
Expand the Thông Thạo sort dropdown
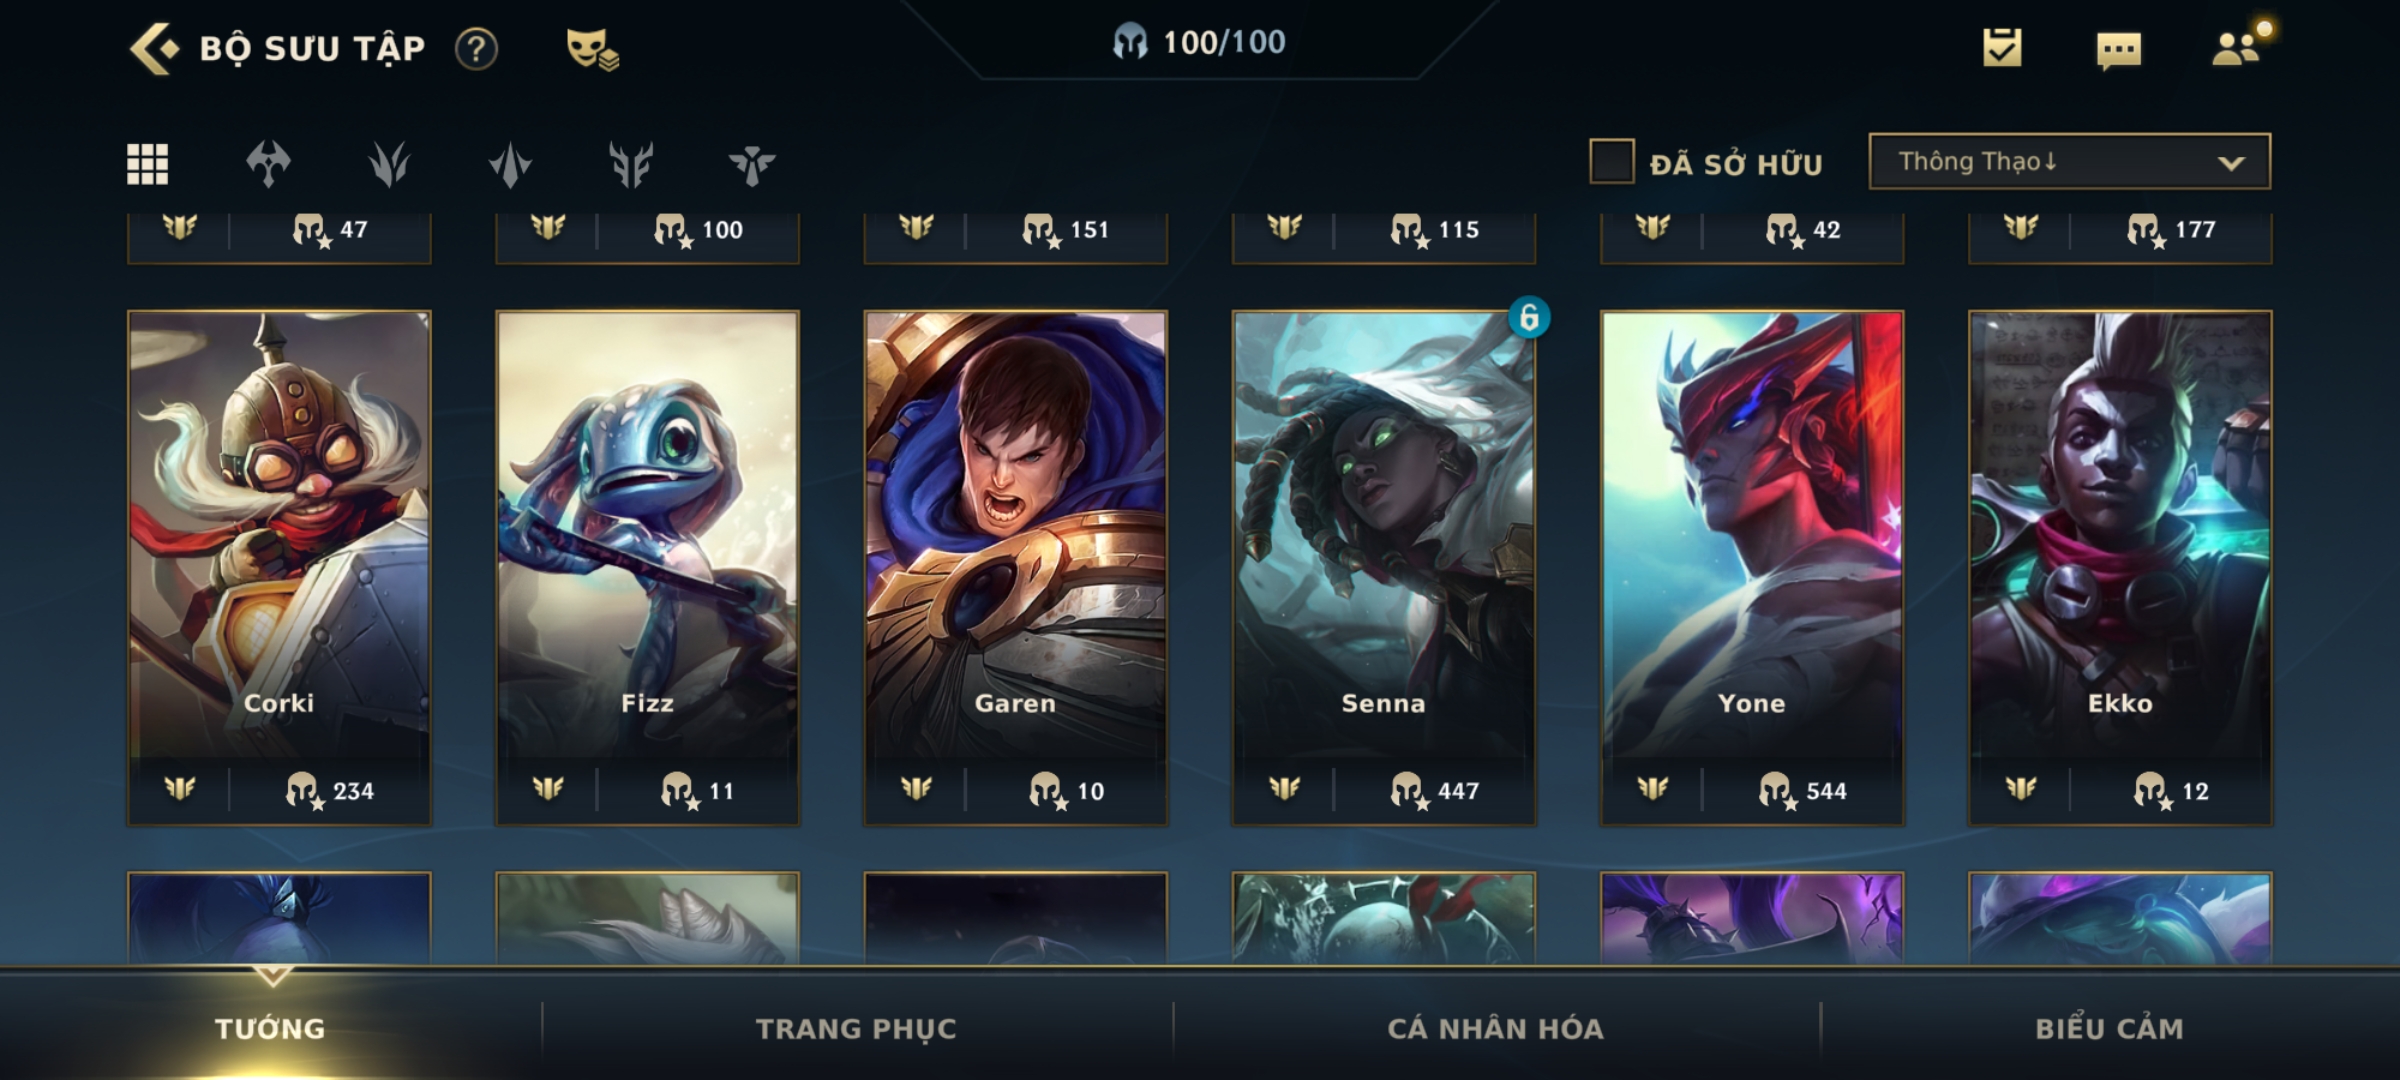click(x=2069, y=161)
